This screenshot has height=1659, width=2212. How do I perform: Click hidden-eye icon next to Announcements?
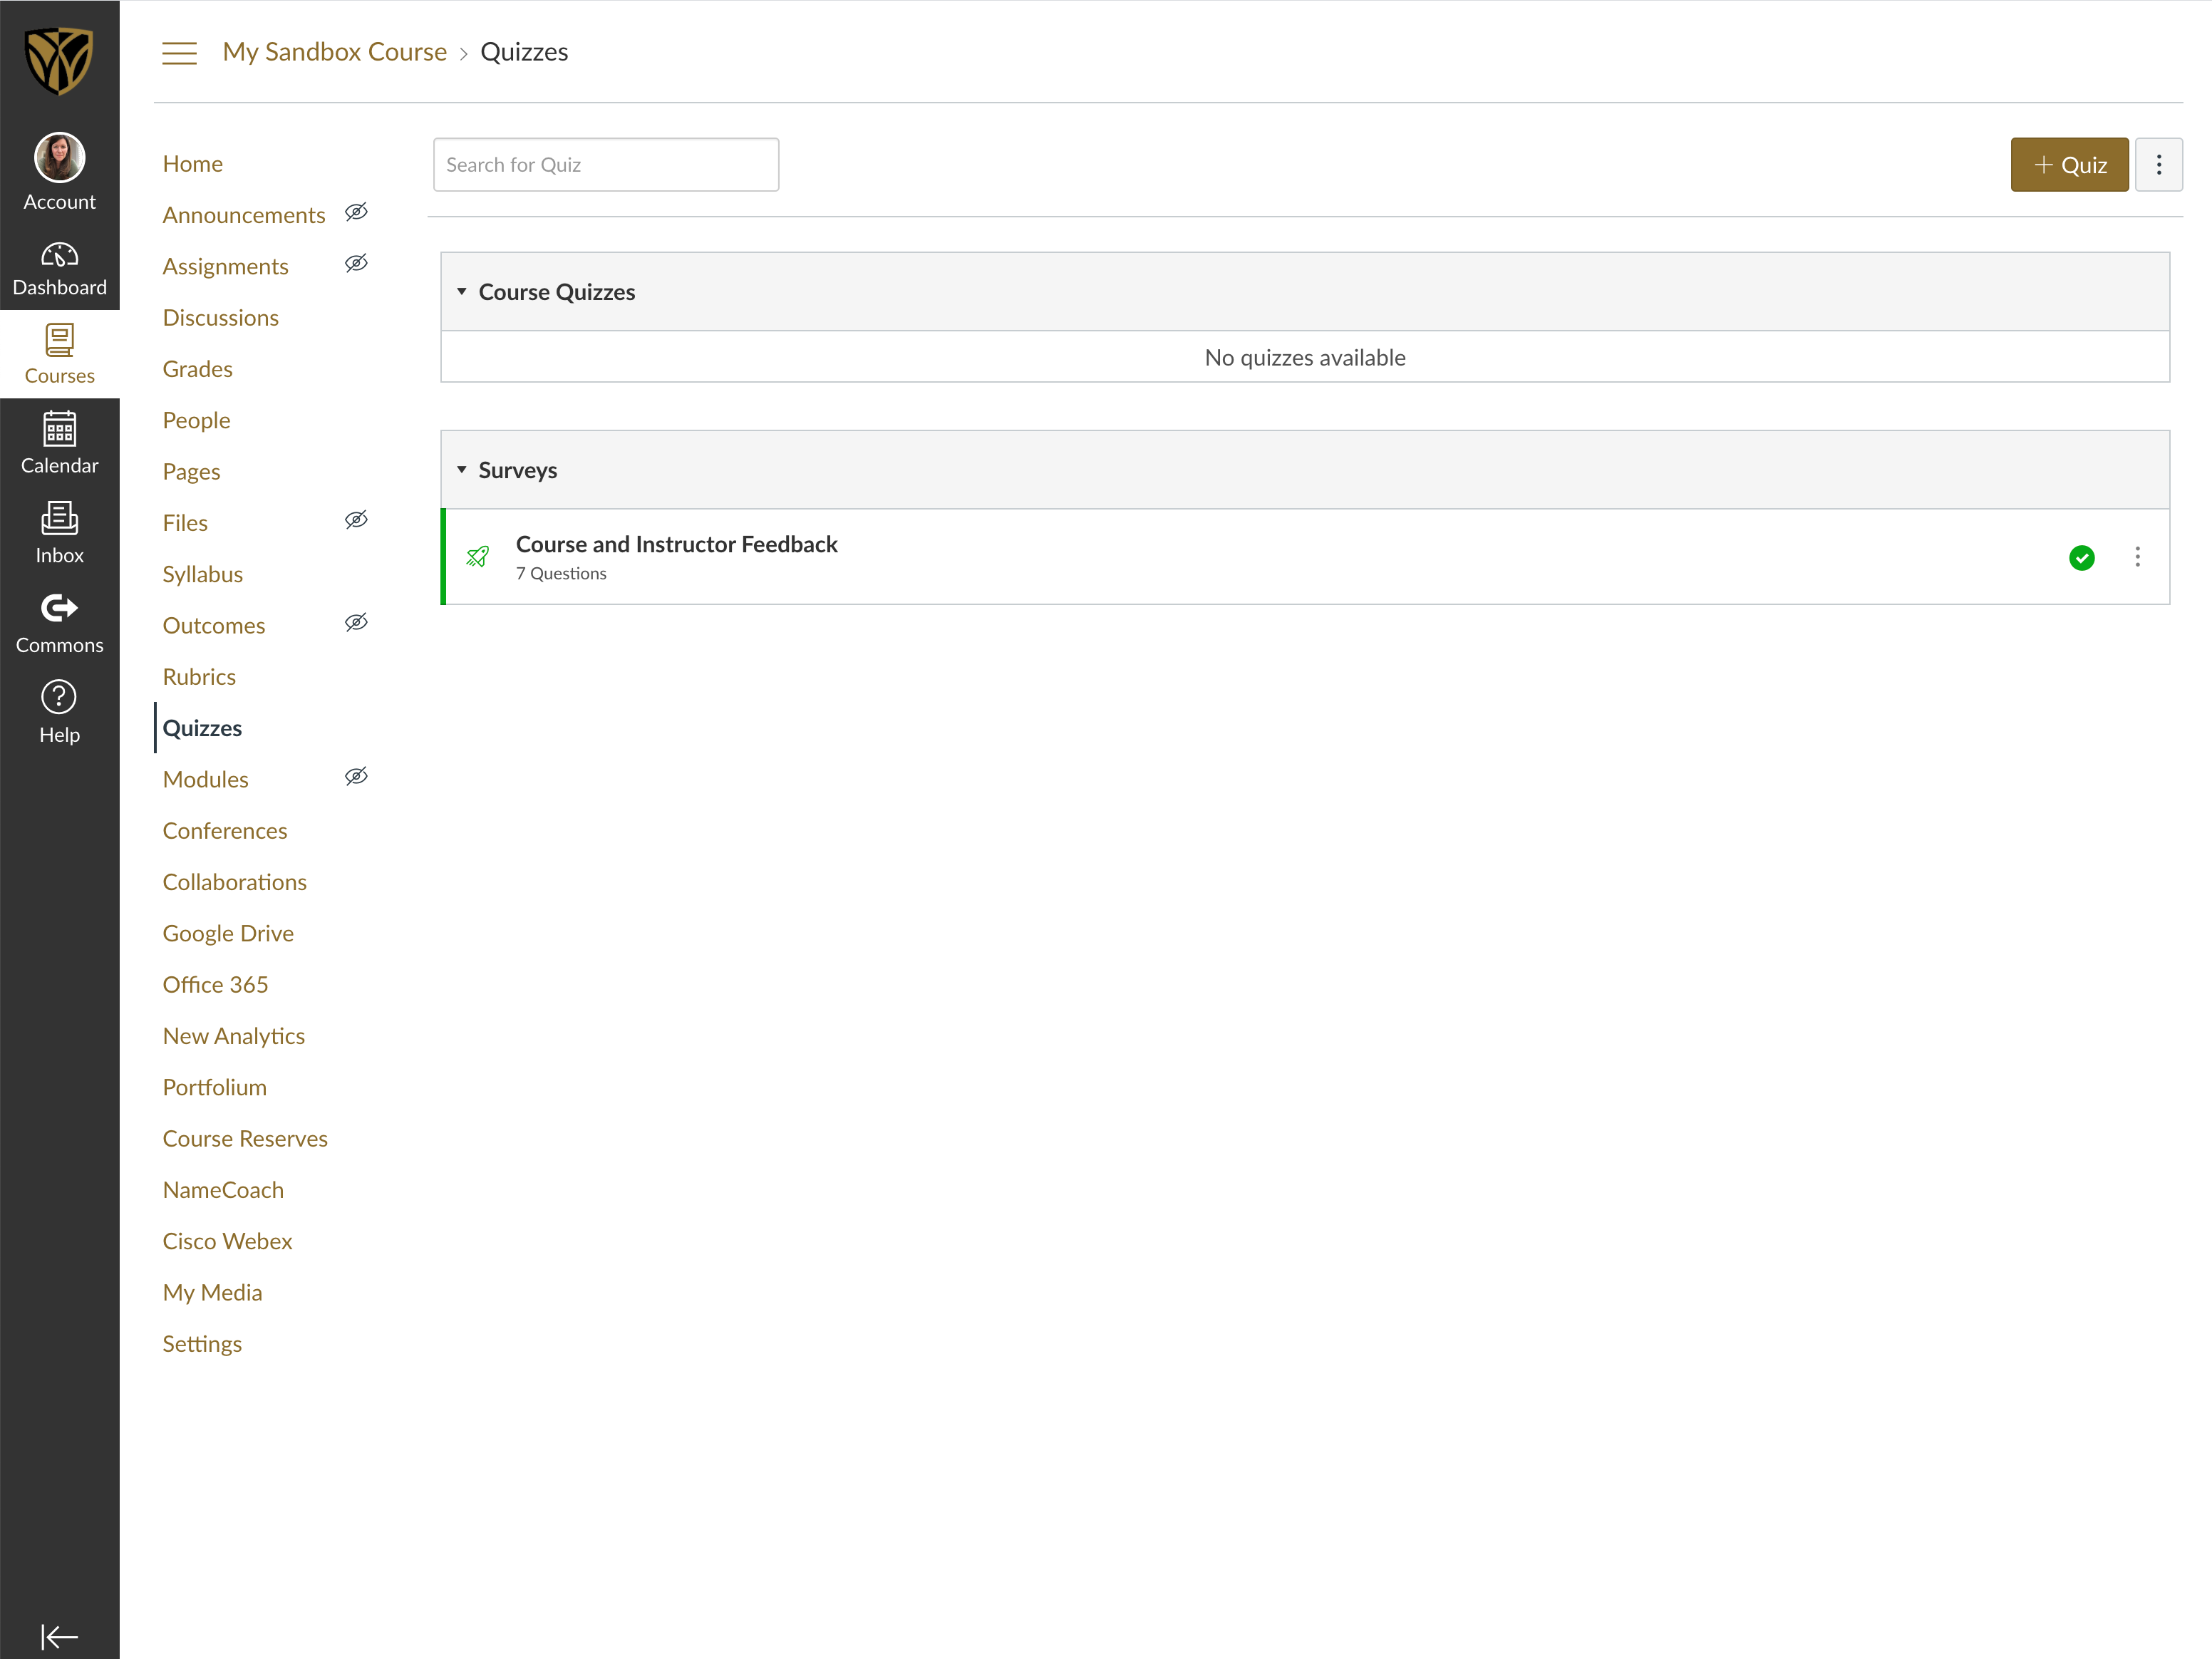356,212
